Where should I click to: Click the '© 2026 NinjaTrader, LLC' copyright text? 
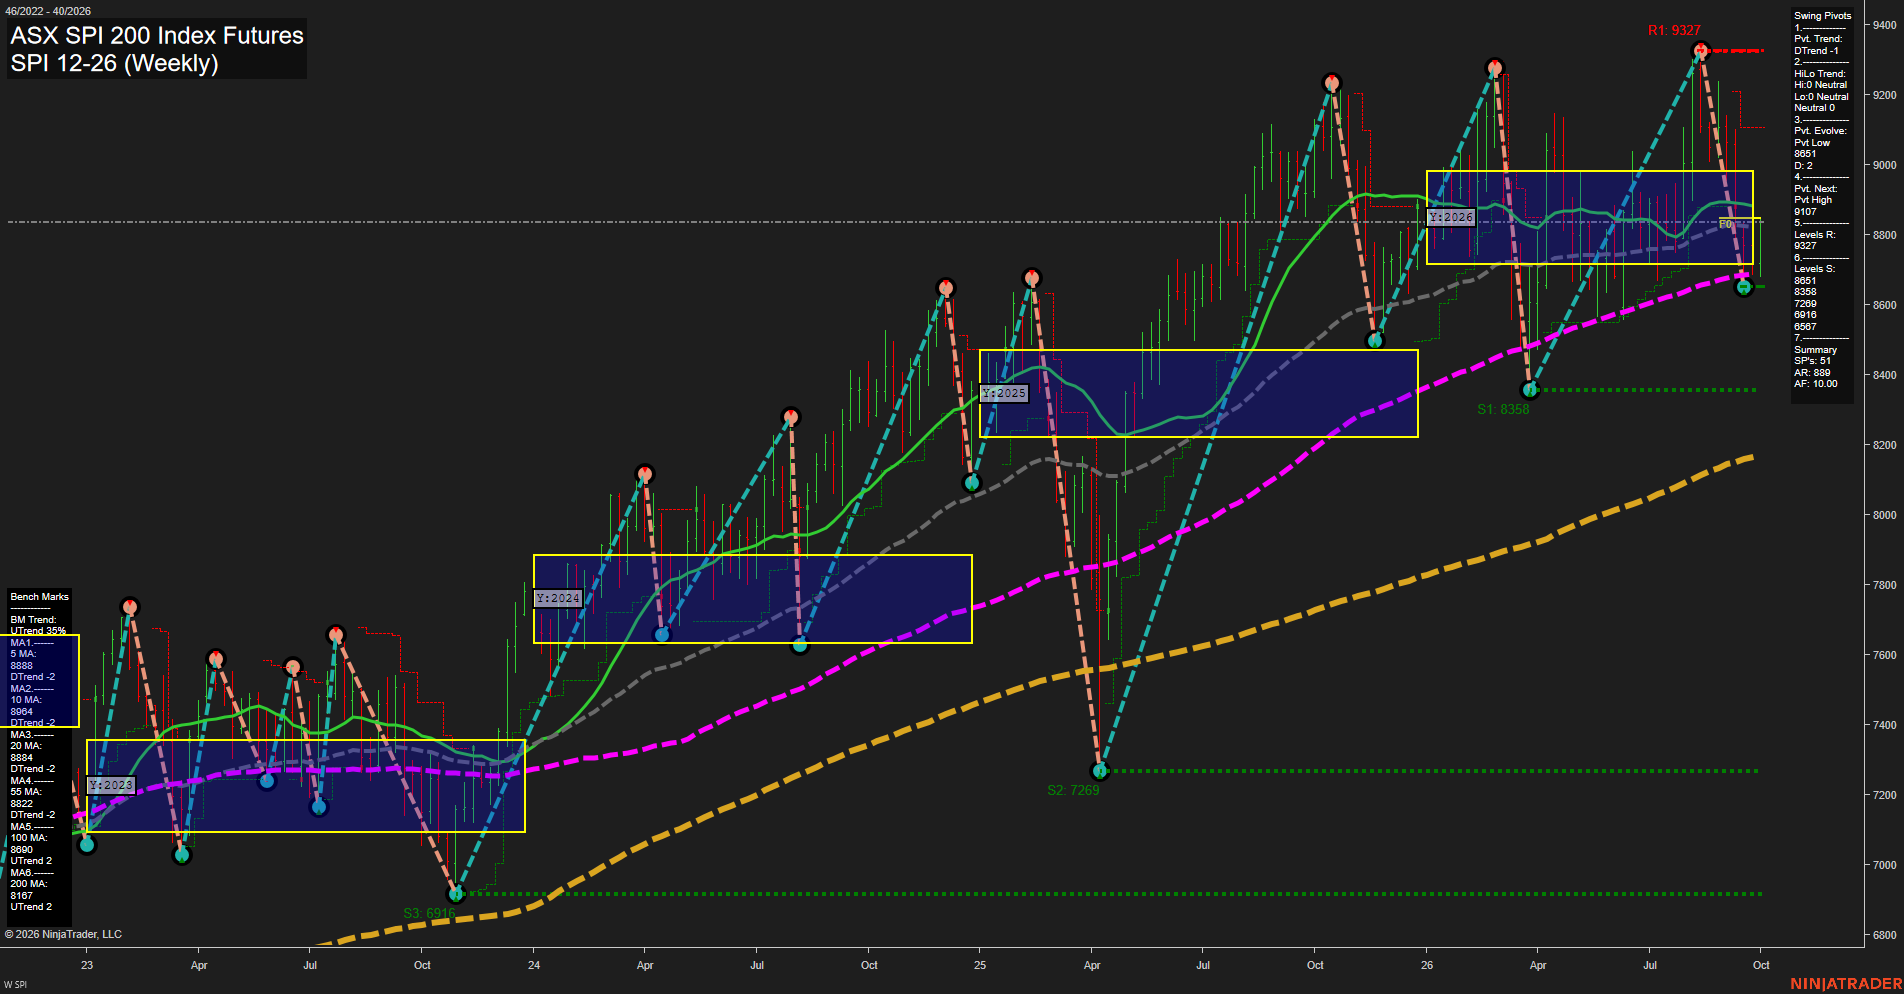(63, 934)
